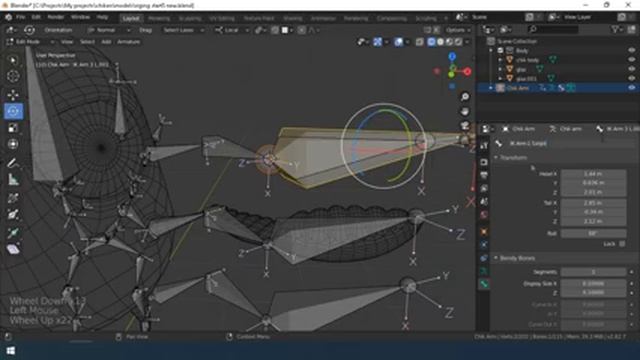
Task: Open the Add menu in viewport header
Action: click(106, 42)
